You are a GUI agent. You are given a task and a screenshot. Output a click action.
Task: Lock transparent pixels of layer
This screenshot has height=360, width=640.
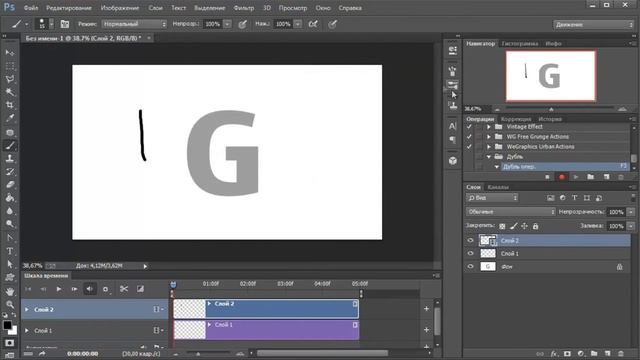(x=502, y=226)
